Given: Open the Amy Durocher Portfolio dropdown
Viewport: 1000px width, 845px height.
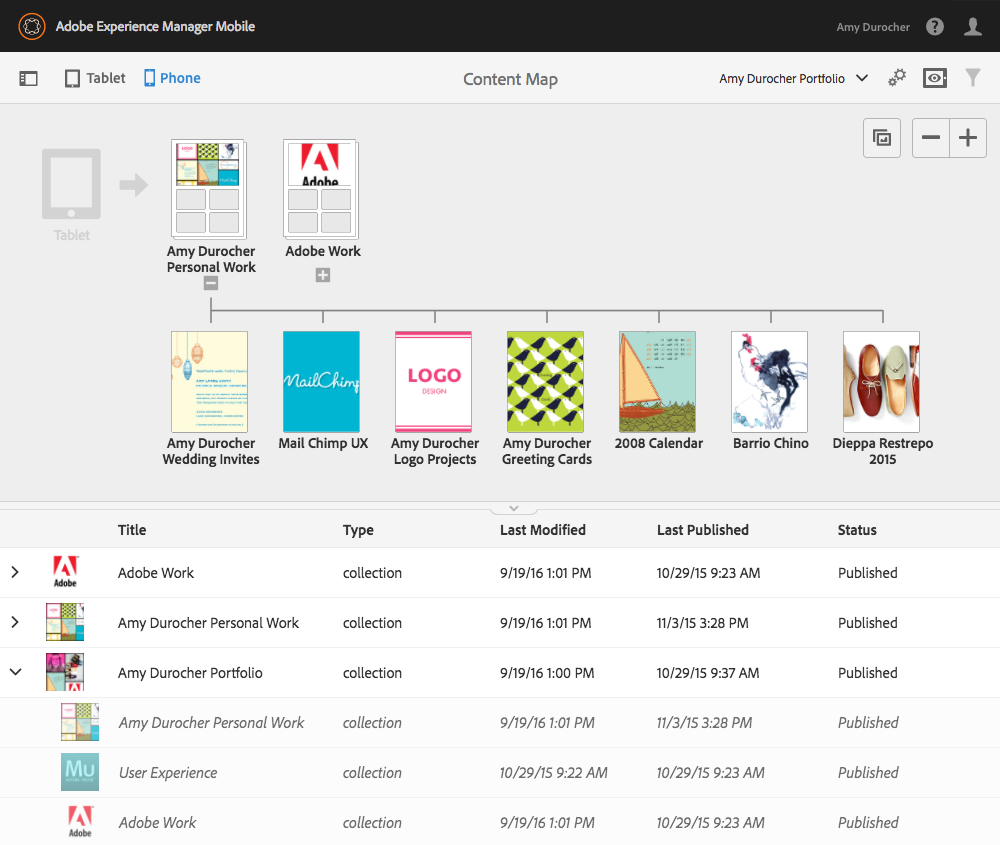Looking at the screenshot, I should coord(793,78).
